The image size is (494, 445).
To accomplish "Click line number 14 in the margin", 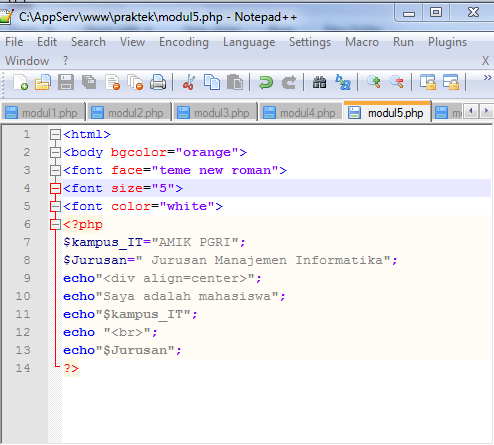I will (23, 368).
